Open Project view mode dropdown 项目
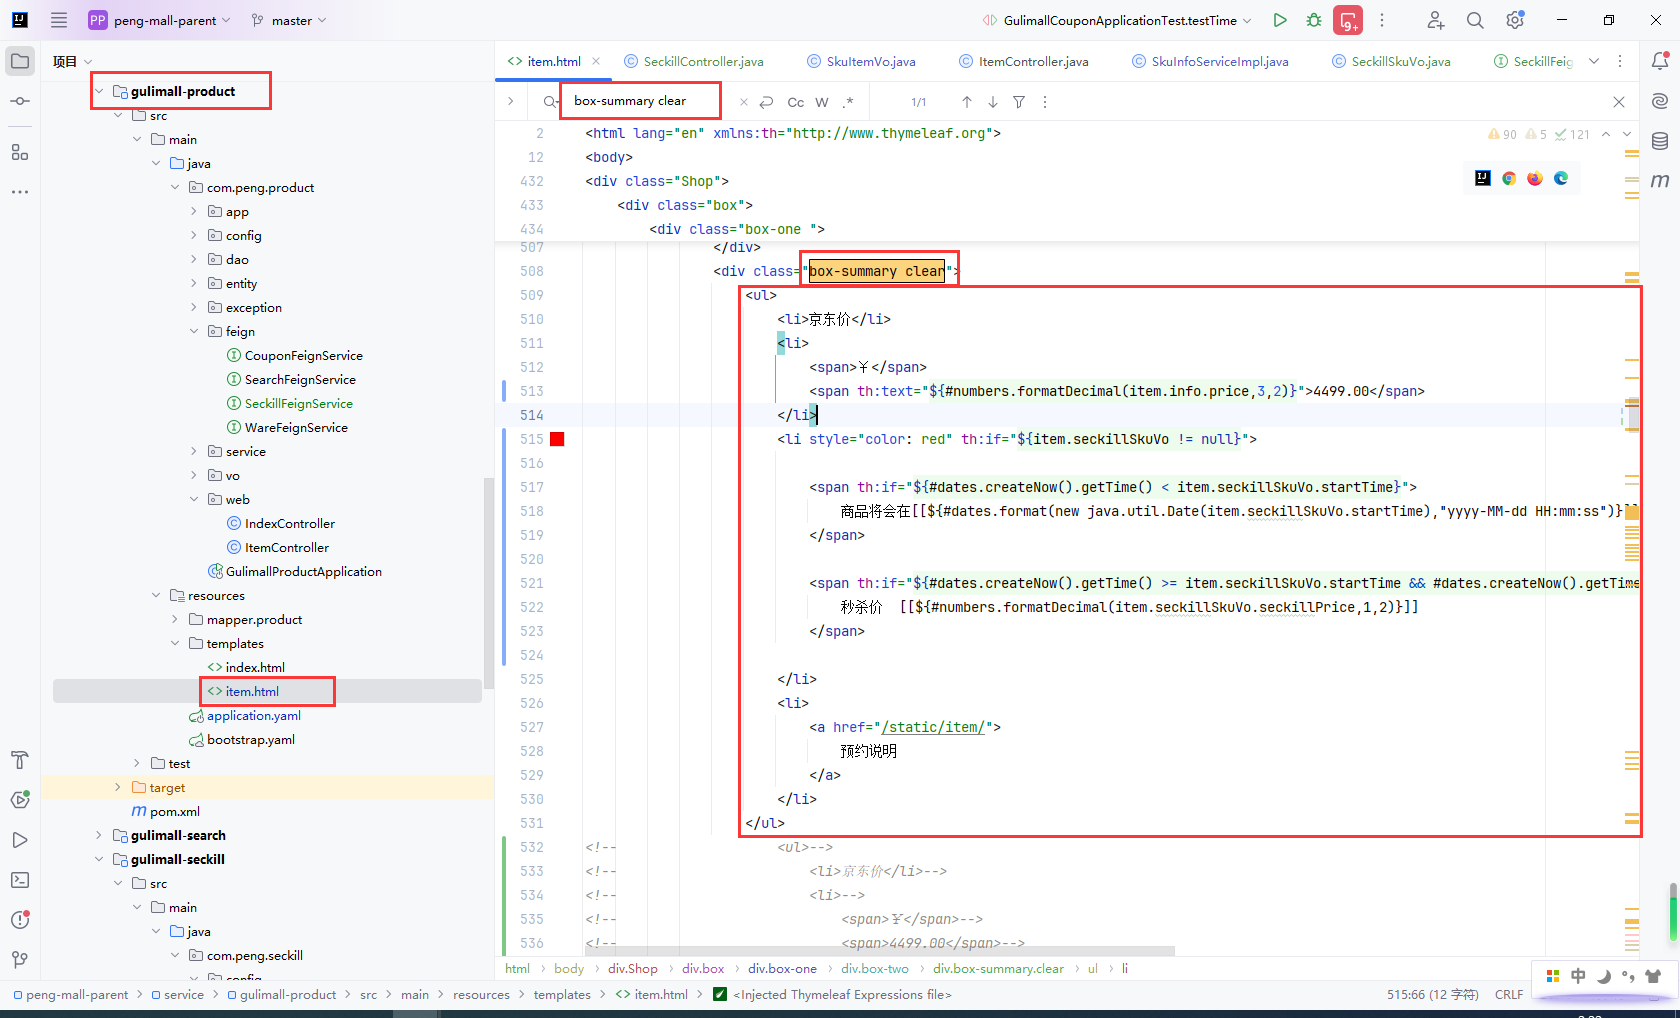 [x=72, y=61]
